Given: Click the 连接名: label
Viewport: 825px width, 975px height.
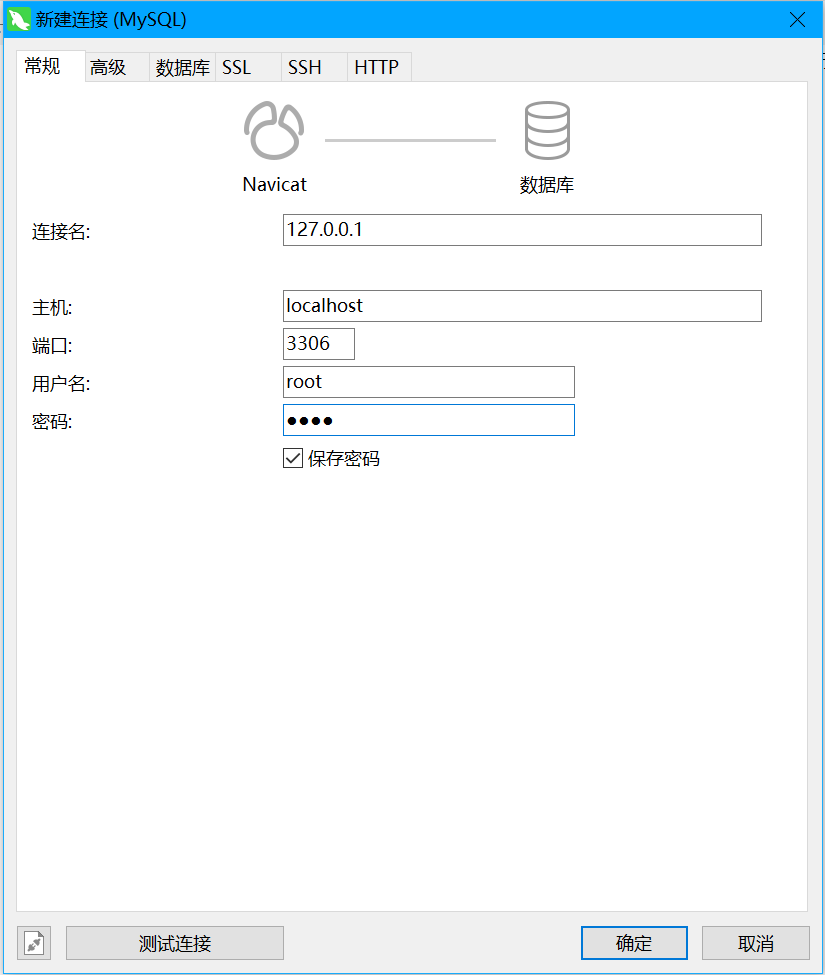Looking at the screenshot, I should pos(61,232).
